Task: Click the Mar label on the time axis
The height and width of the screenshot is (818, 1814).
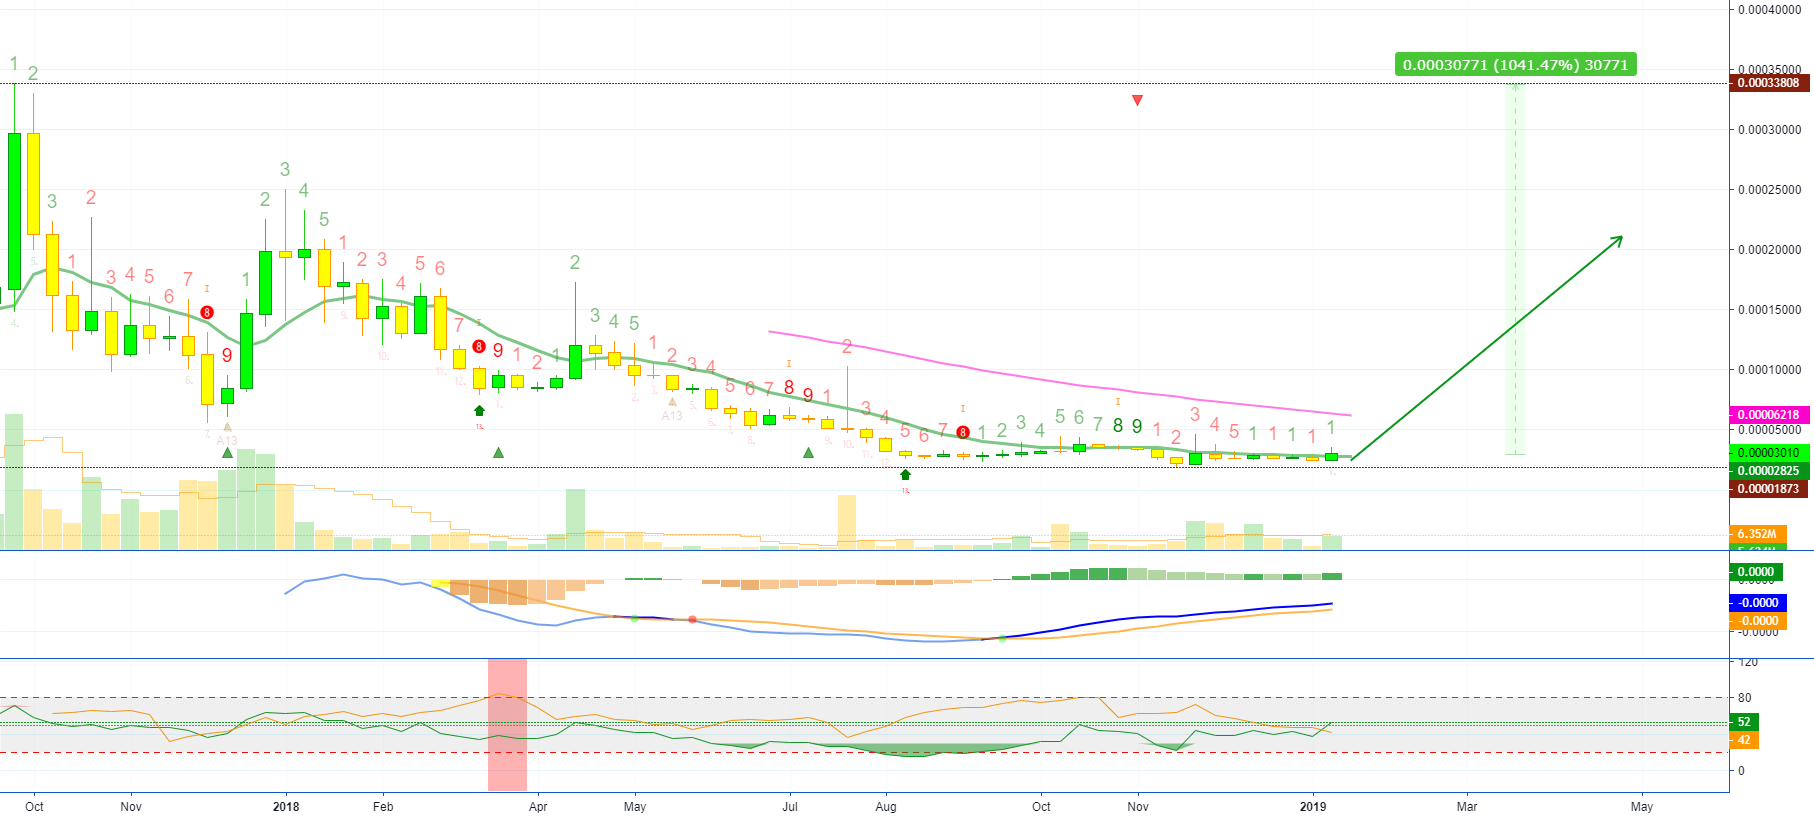Action: [x=1467, y=807]
